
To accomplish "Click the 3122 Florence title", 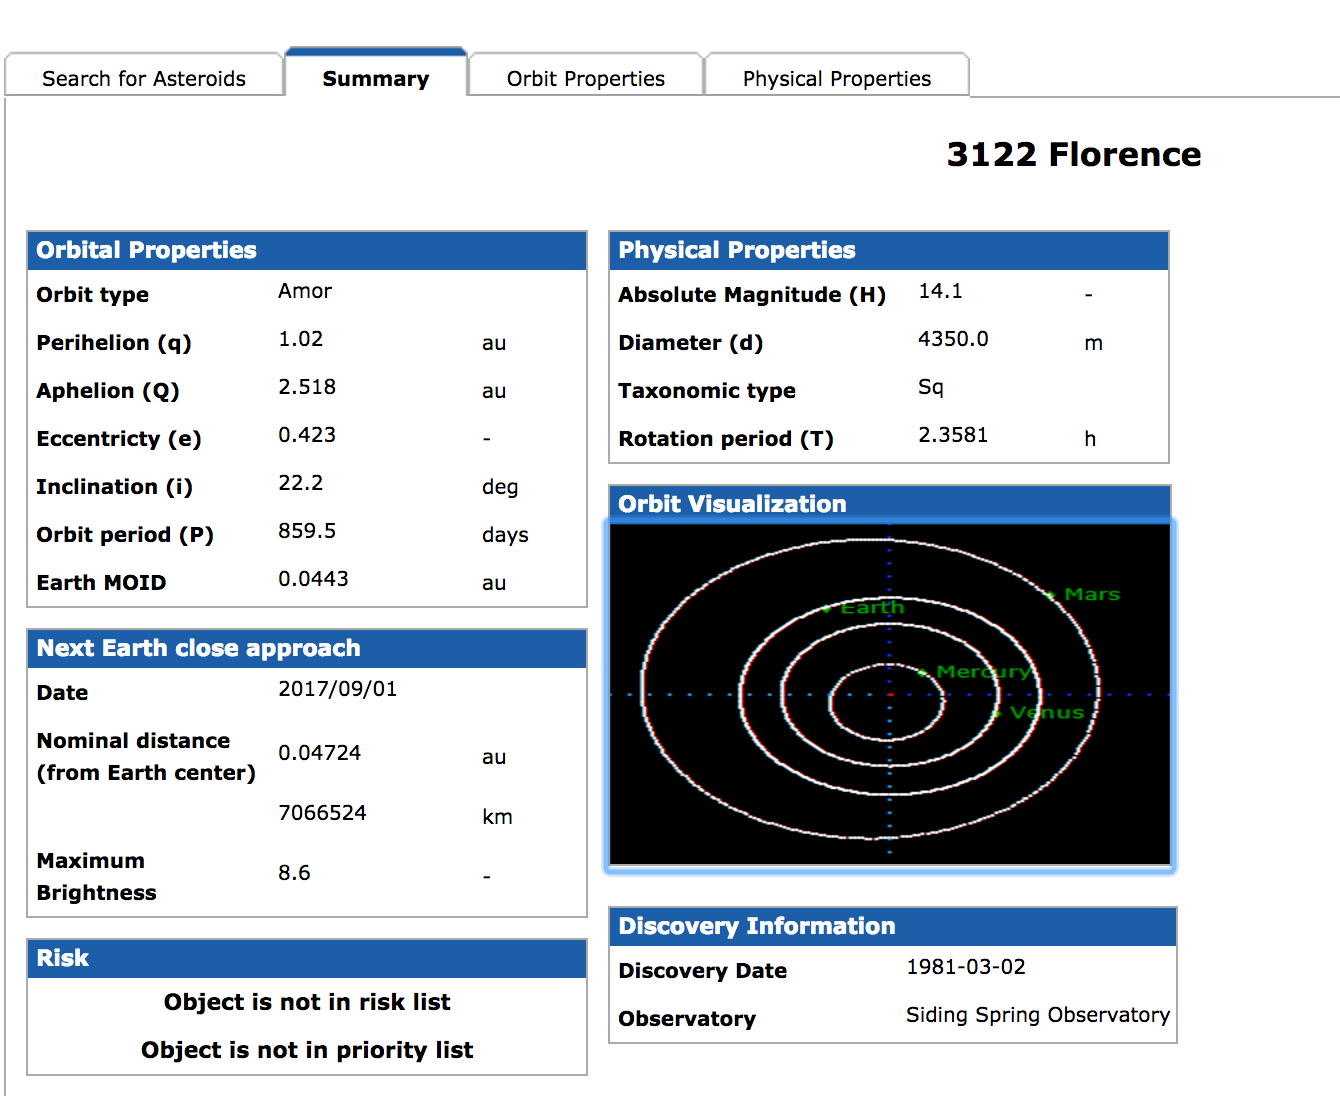I will [1074, 154].
